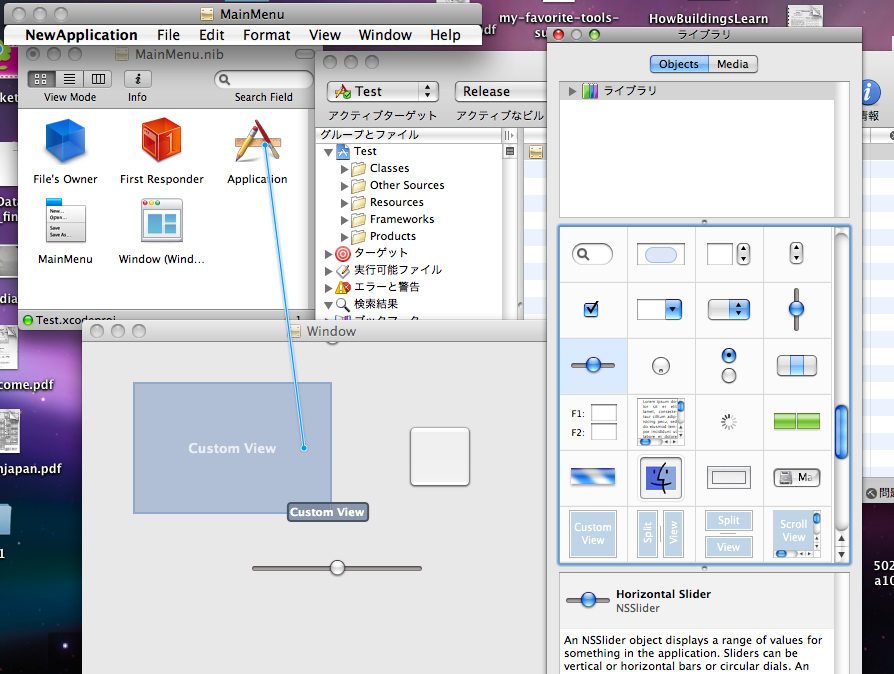Image resolution: width=894 pixels, height=674 pixels.
Task: Pick the vertical slider object in library
Action: coord(797,309)
